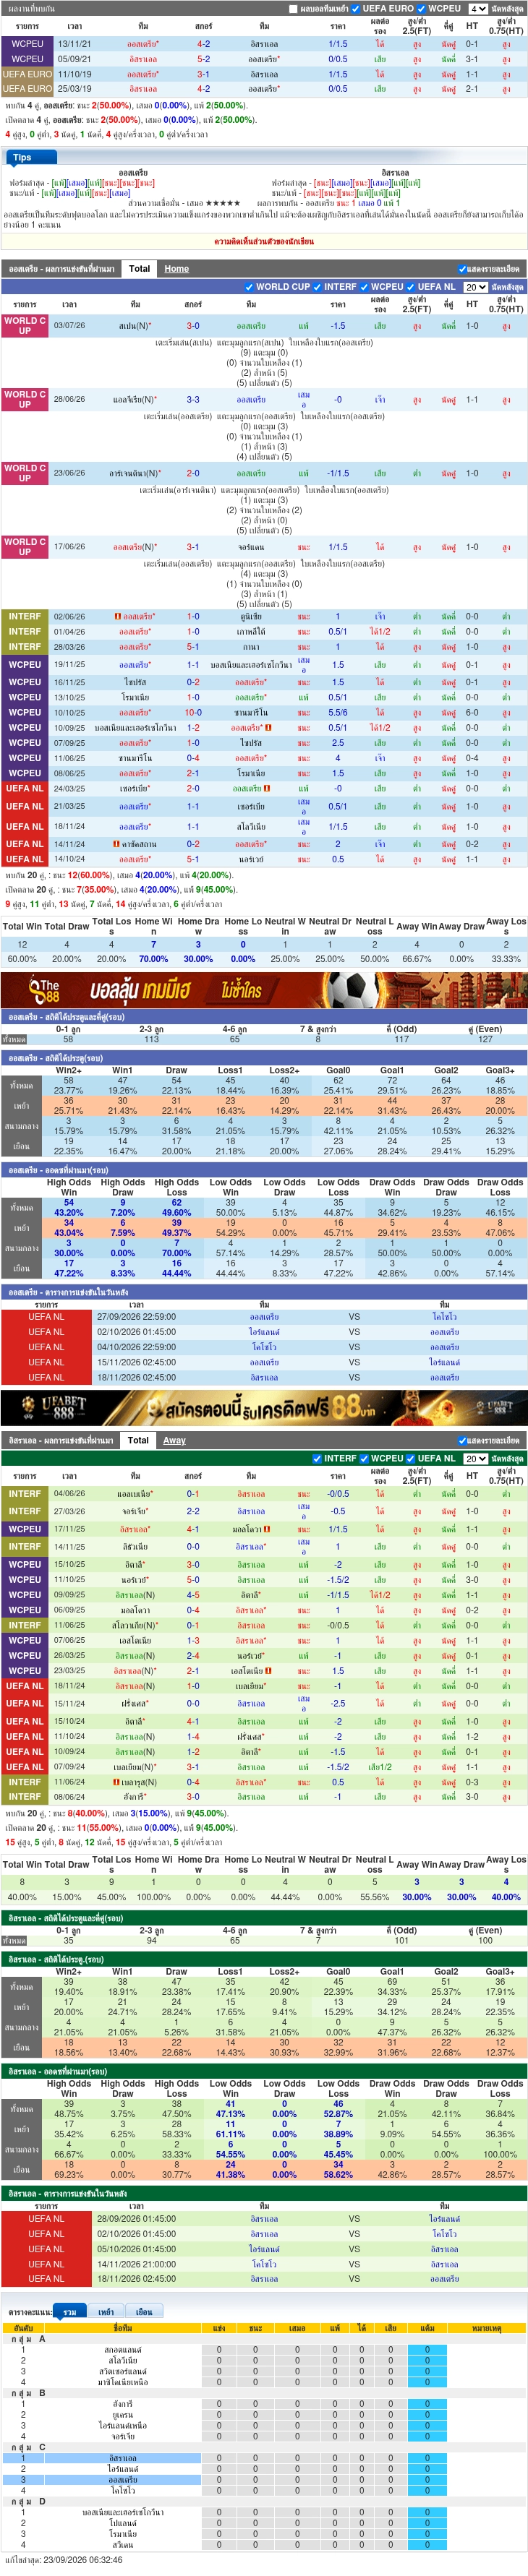
Task: Open the อิสราเอล section match count dropdown 20
Action: (x=476, y=1459)
